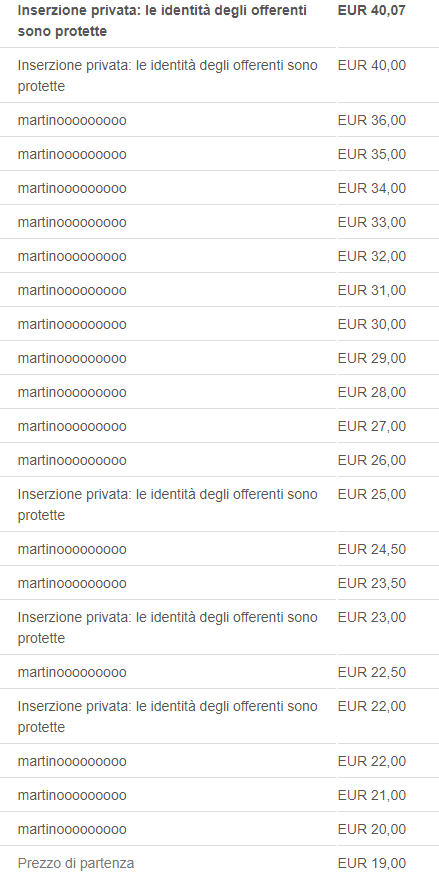Click the EUR 33,00 bid amount
The height and width of the screenshot is (876, 439).
coord(371,222)
